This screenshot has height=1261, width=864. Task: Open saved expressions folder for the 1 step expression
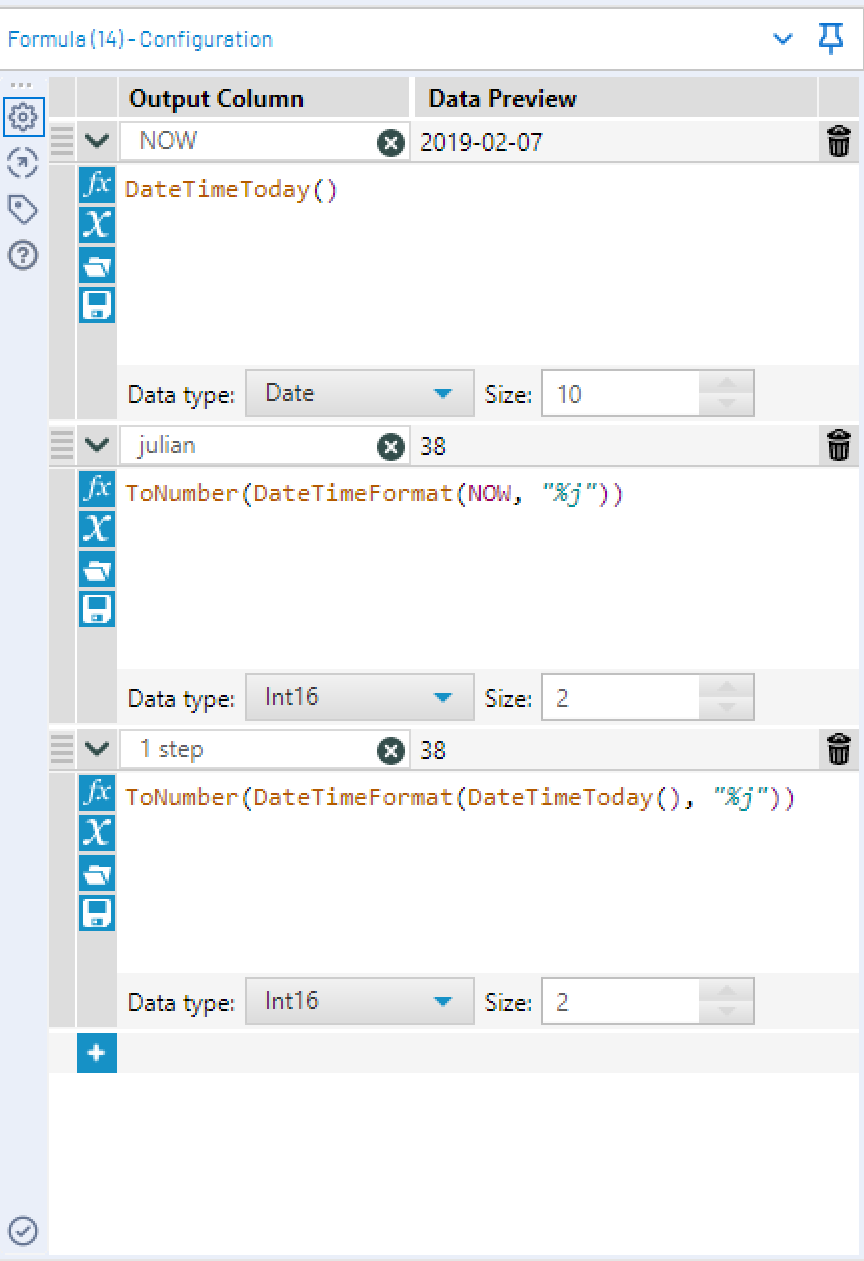[96, 873]
